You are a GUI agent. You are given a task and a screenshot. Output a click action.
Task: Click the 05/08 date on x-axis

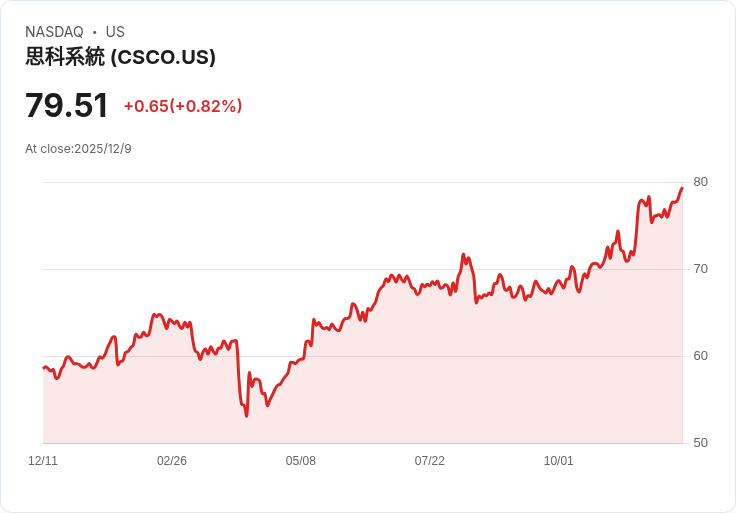click(x=300, y=460)
